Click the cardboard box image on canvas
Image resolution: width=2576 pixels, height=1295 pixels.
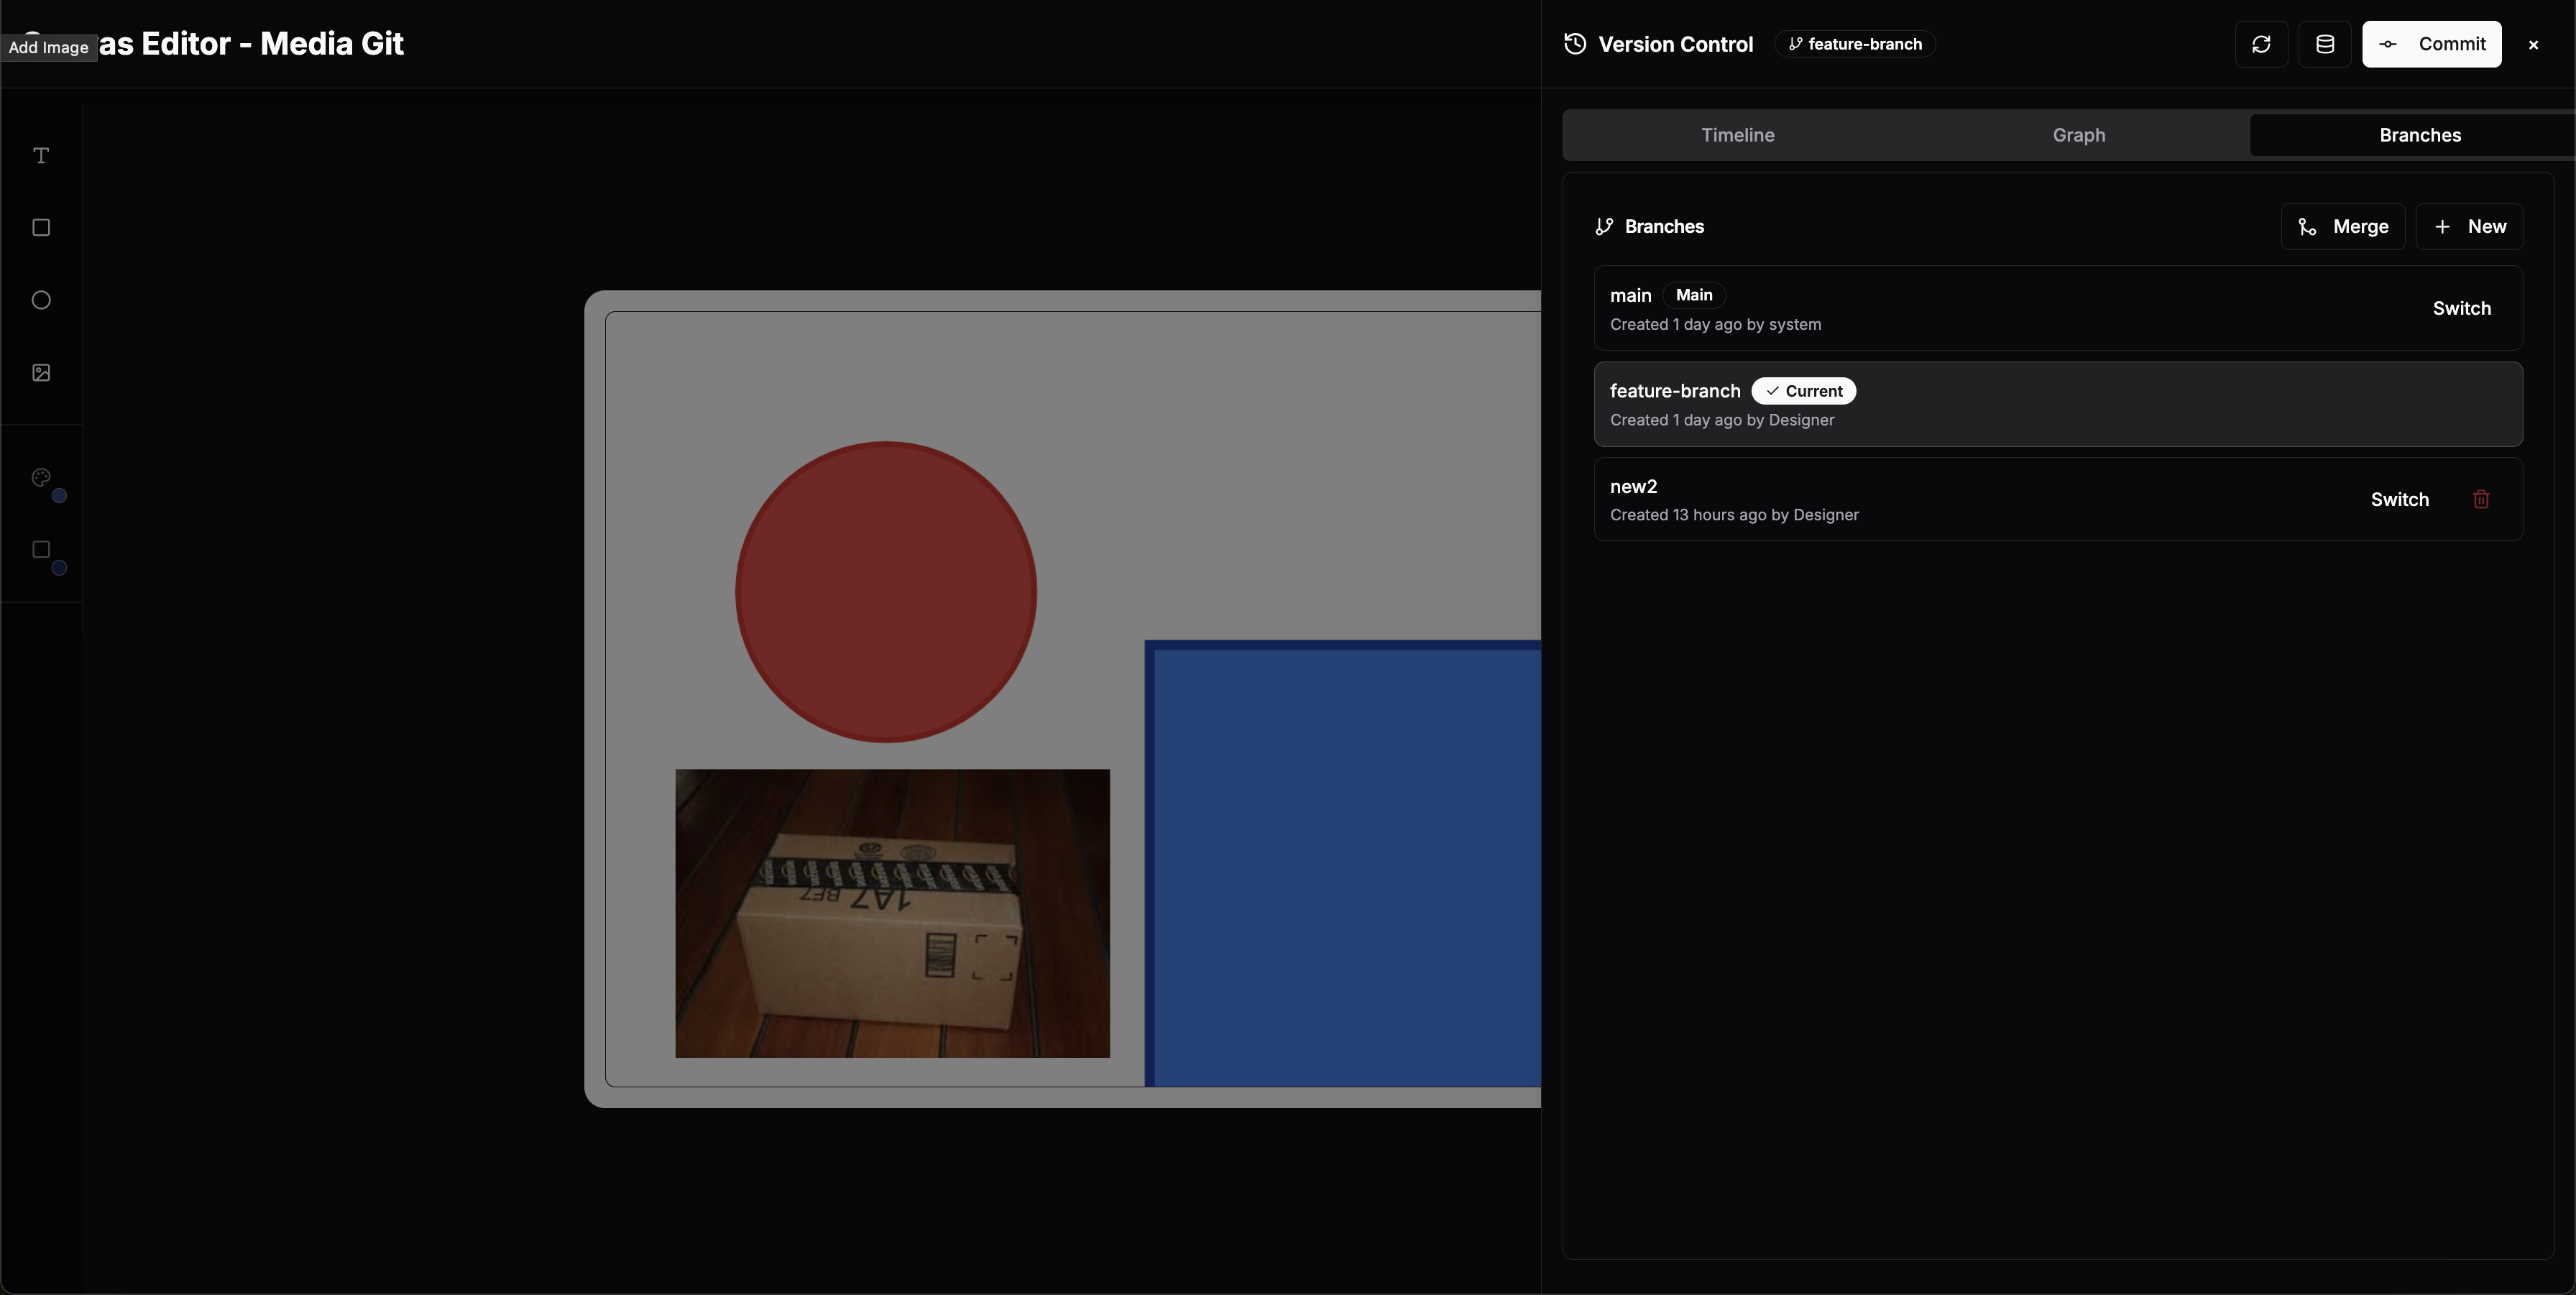[892, 913]
